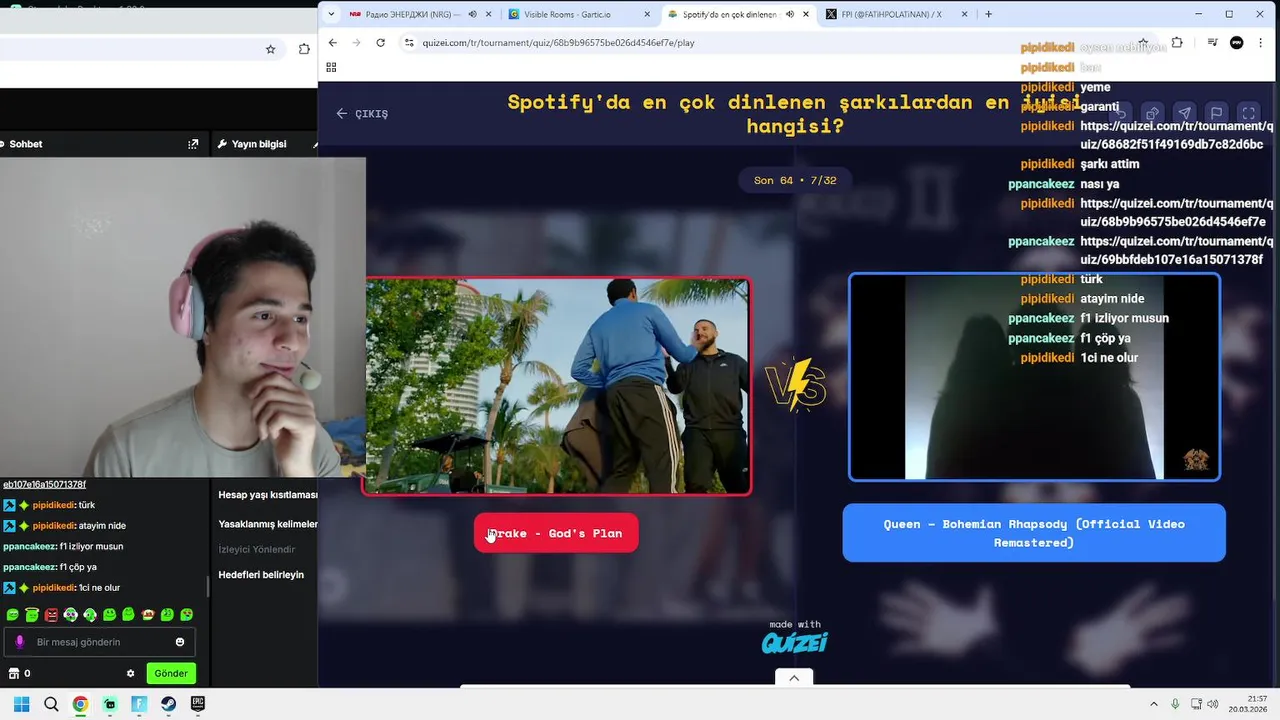Enter fullscreen mode in quiz
The height and width of the screenshot is (720, 1280).
tap(1248, 113)
